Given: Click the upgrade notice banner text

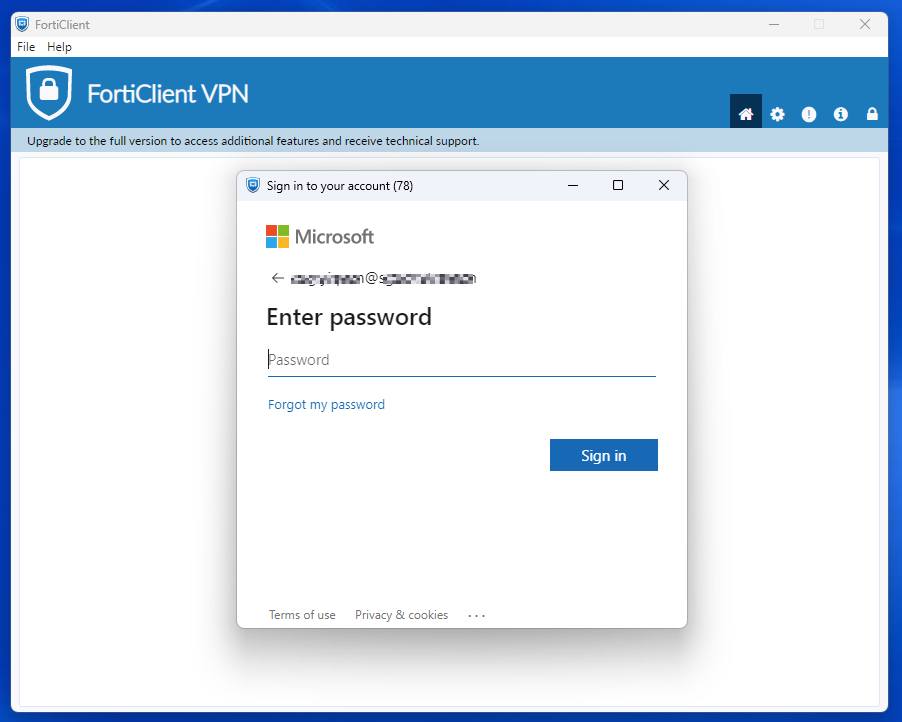Looking at the screenshot, I should pyautogui.click(x=252, y=141).
